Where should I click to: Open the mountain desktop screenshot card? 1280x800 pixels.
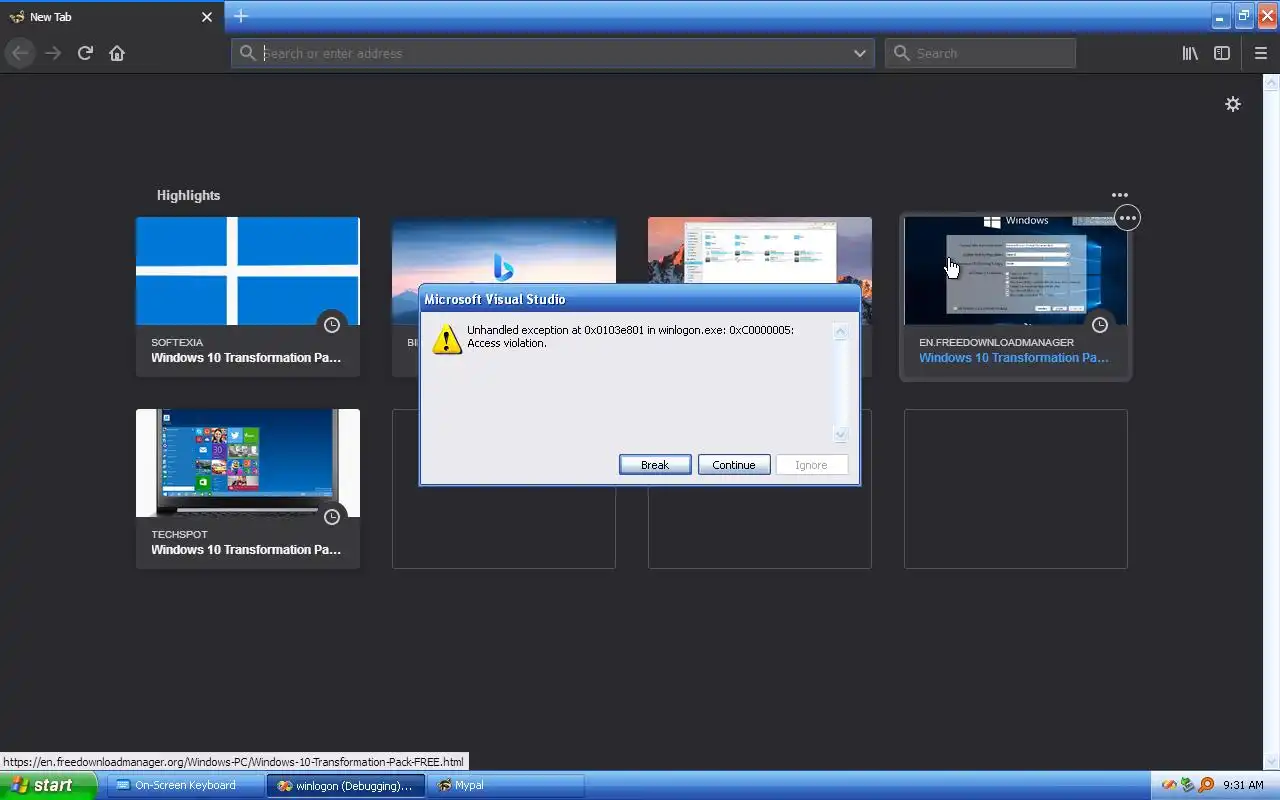point(760,250)
